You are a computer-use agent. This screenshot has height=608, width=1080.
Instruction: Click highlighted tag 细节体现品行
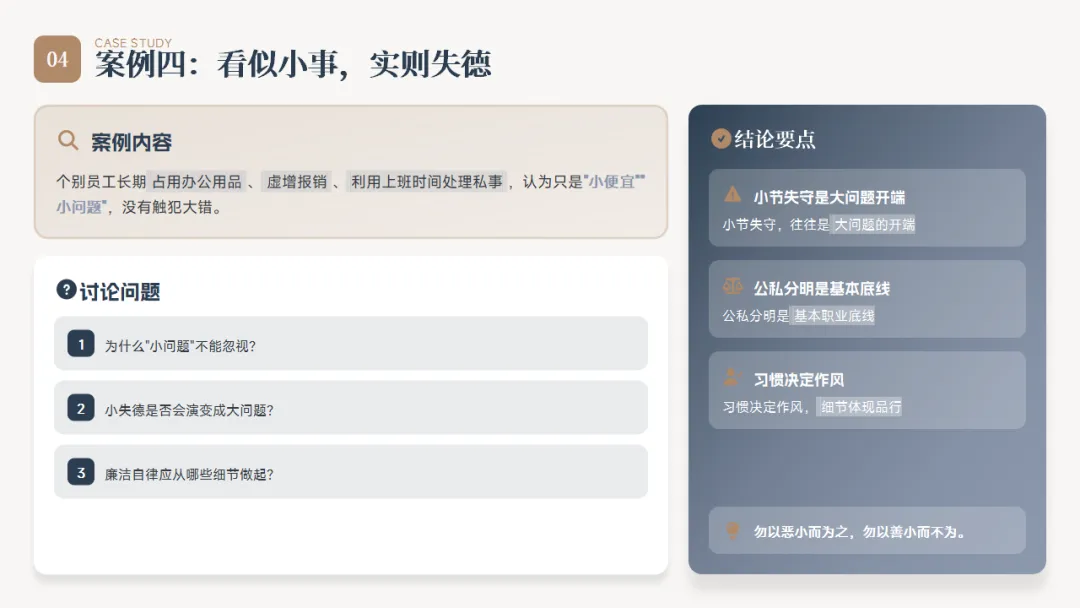(x=860, y=407)
